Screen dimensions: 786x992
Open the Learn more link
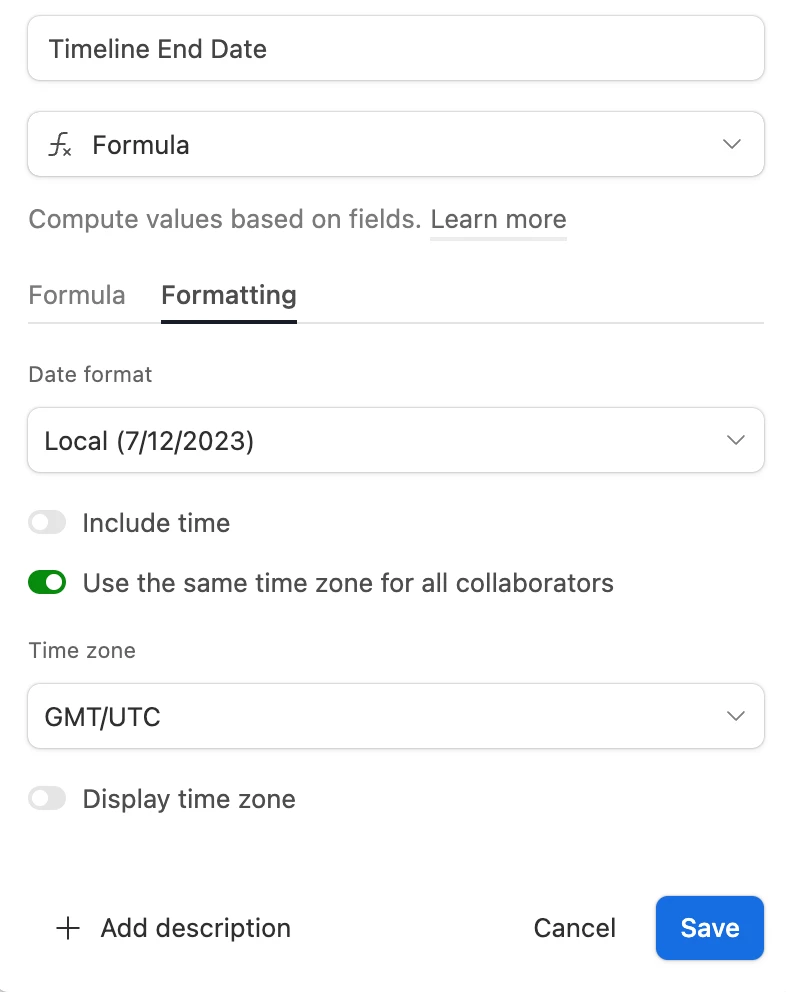(x=498, y=220)
